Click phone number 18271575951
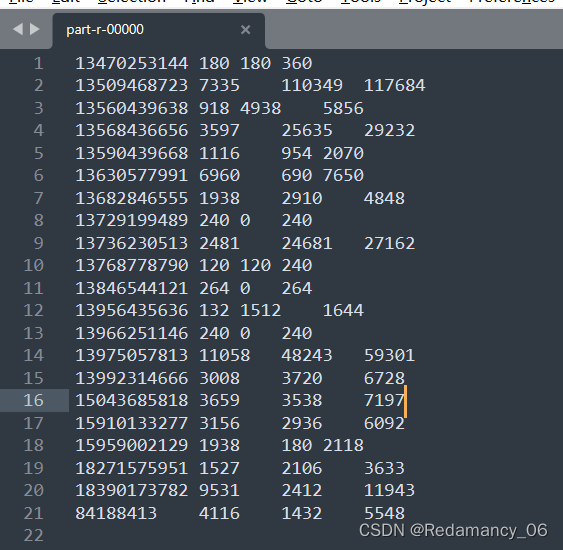563x550 pixels. point(131,468)
